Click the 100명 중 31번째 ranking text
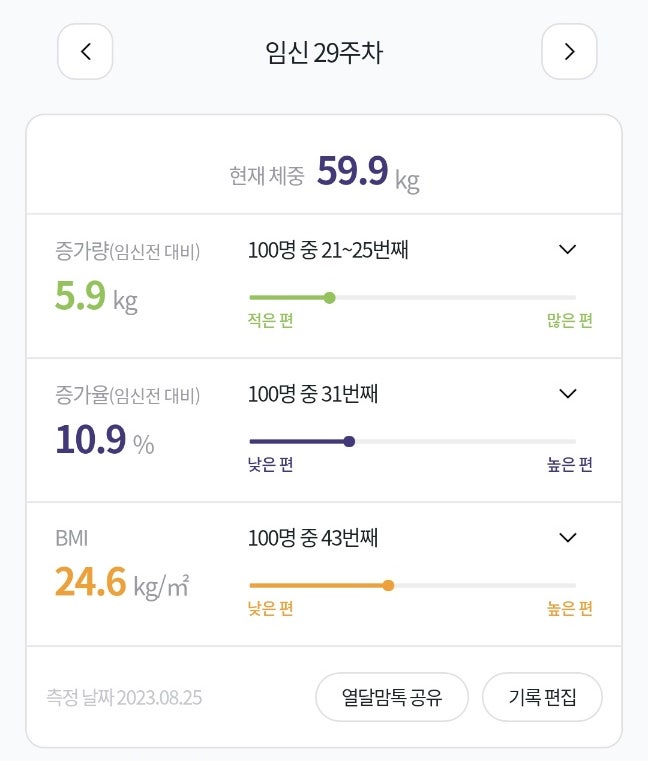Viewport: 648px width, 761px height. pyautogui.click(x=312, y=394)
